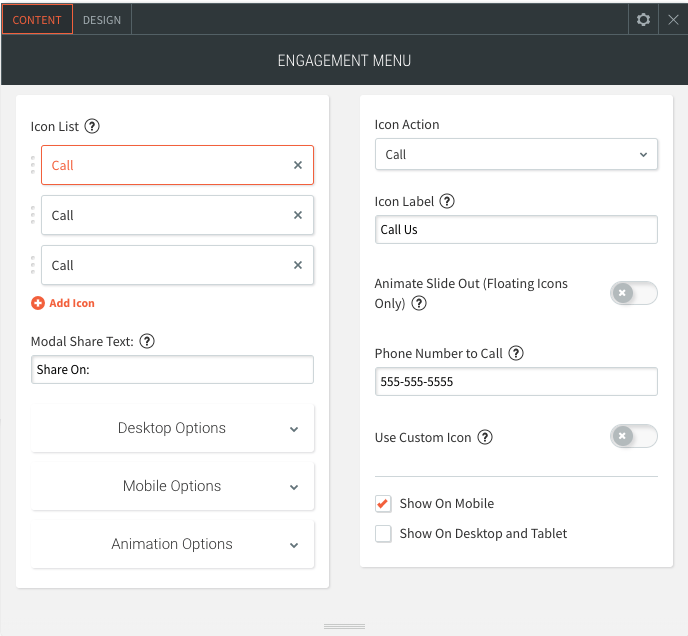
Task: Enable Animate Slide Out toggle
Action: pos(633,293)
